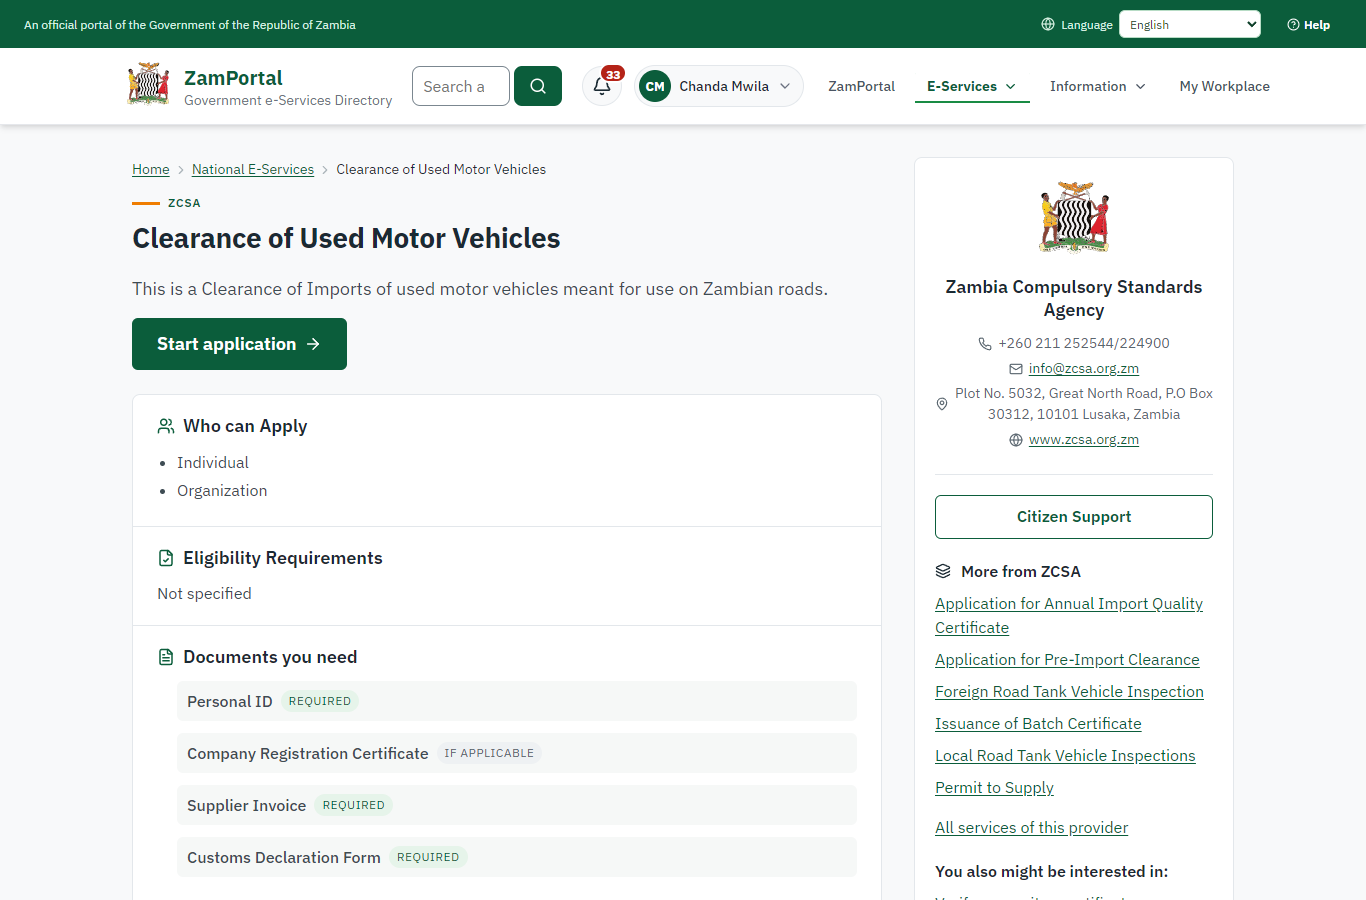Open the info@zcsa.org.zm email link
Viewport: 1366px width, 900px height.
[x=1084, y=369]
